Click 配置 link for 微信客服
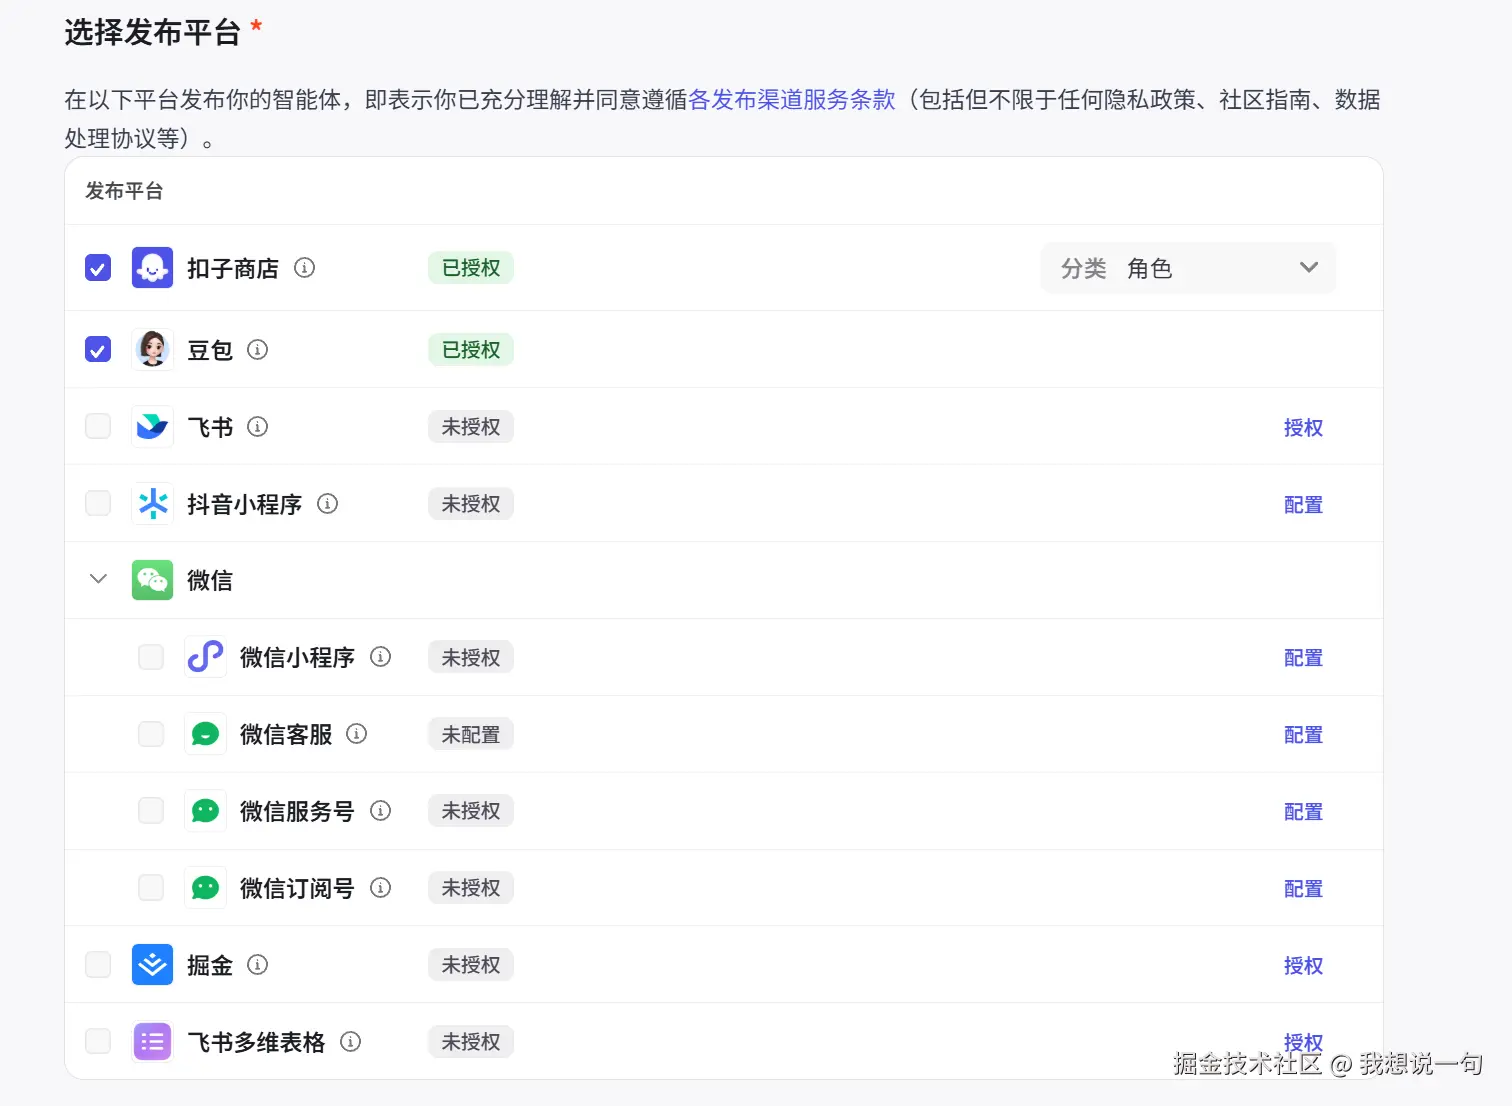This screenshot has width=1512, height=1106. (1303, 735)
